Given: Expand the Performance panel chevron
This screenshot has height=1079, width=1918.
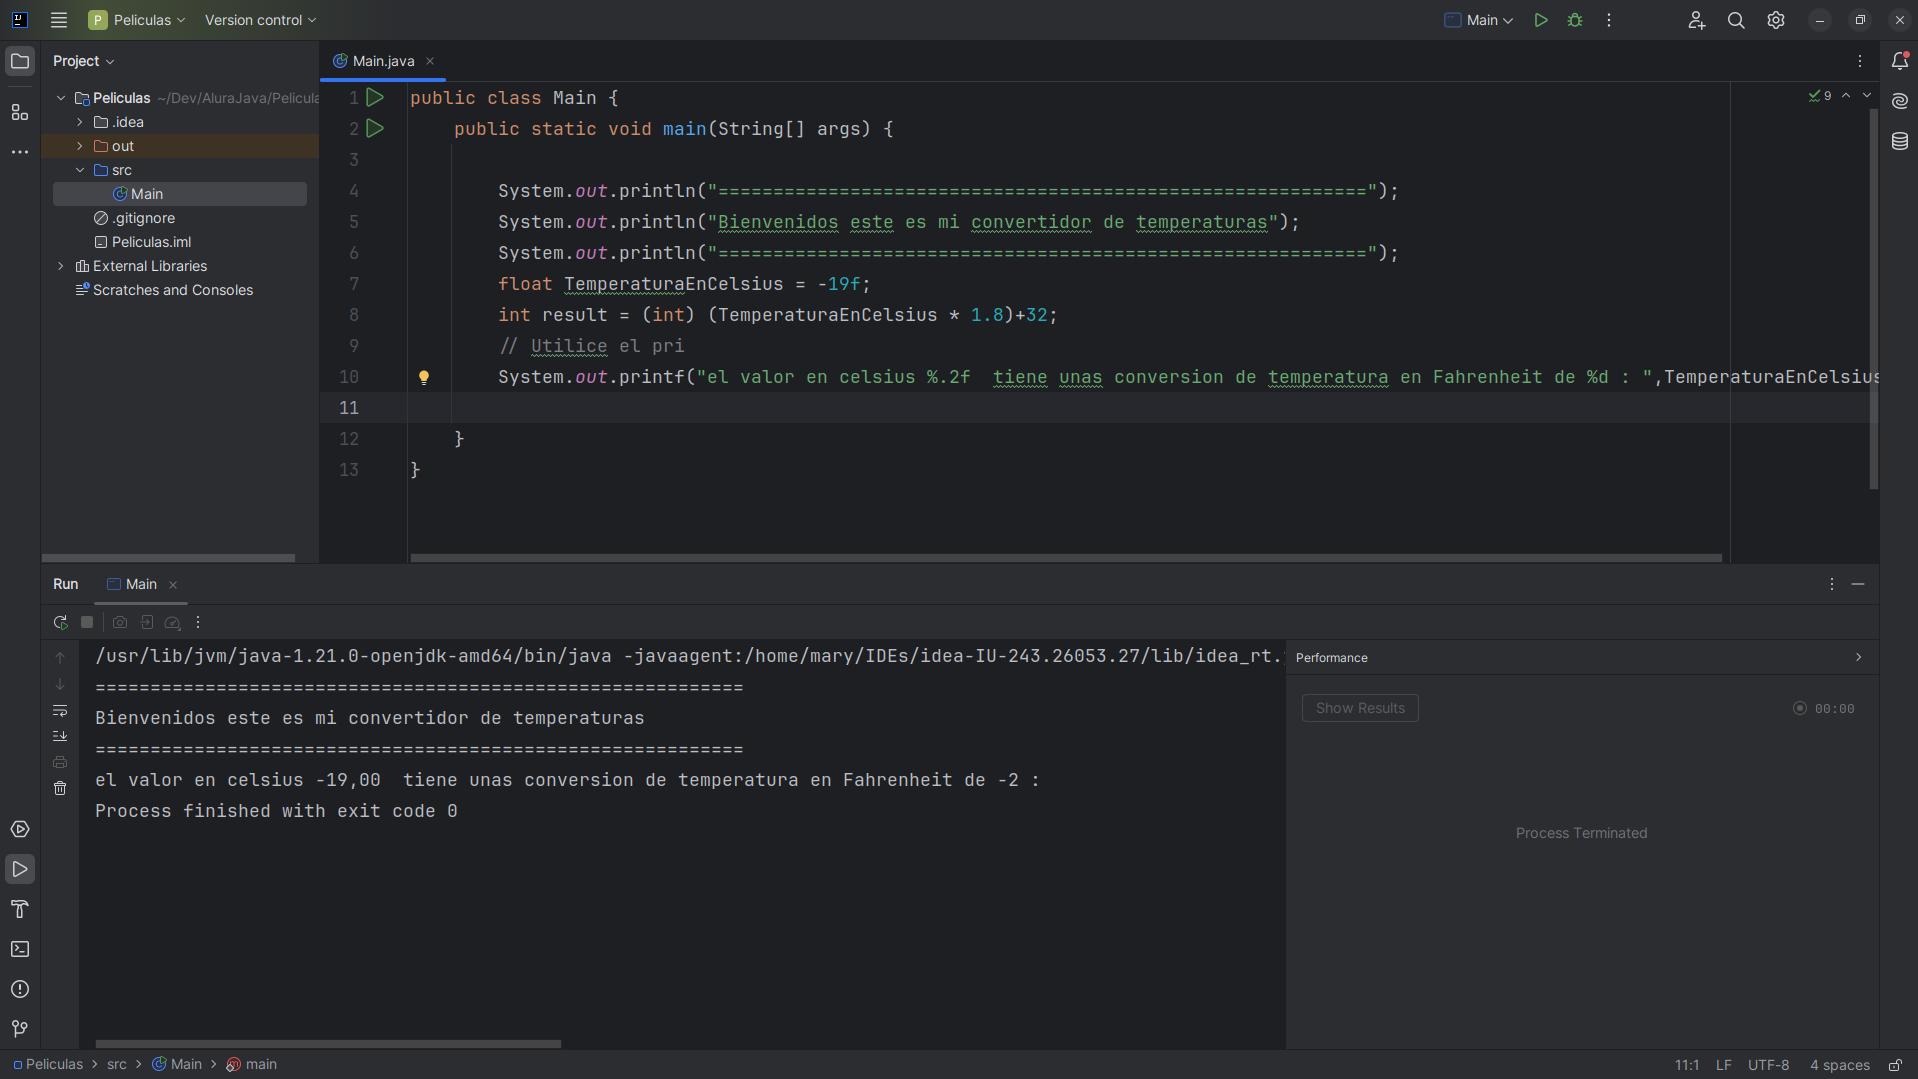Looking at the screenshot, I should (x=1859, y=657).
